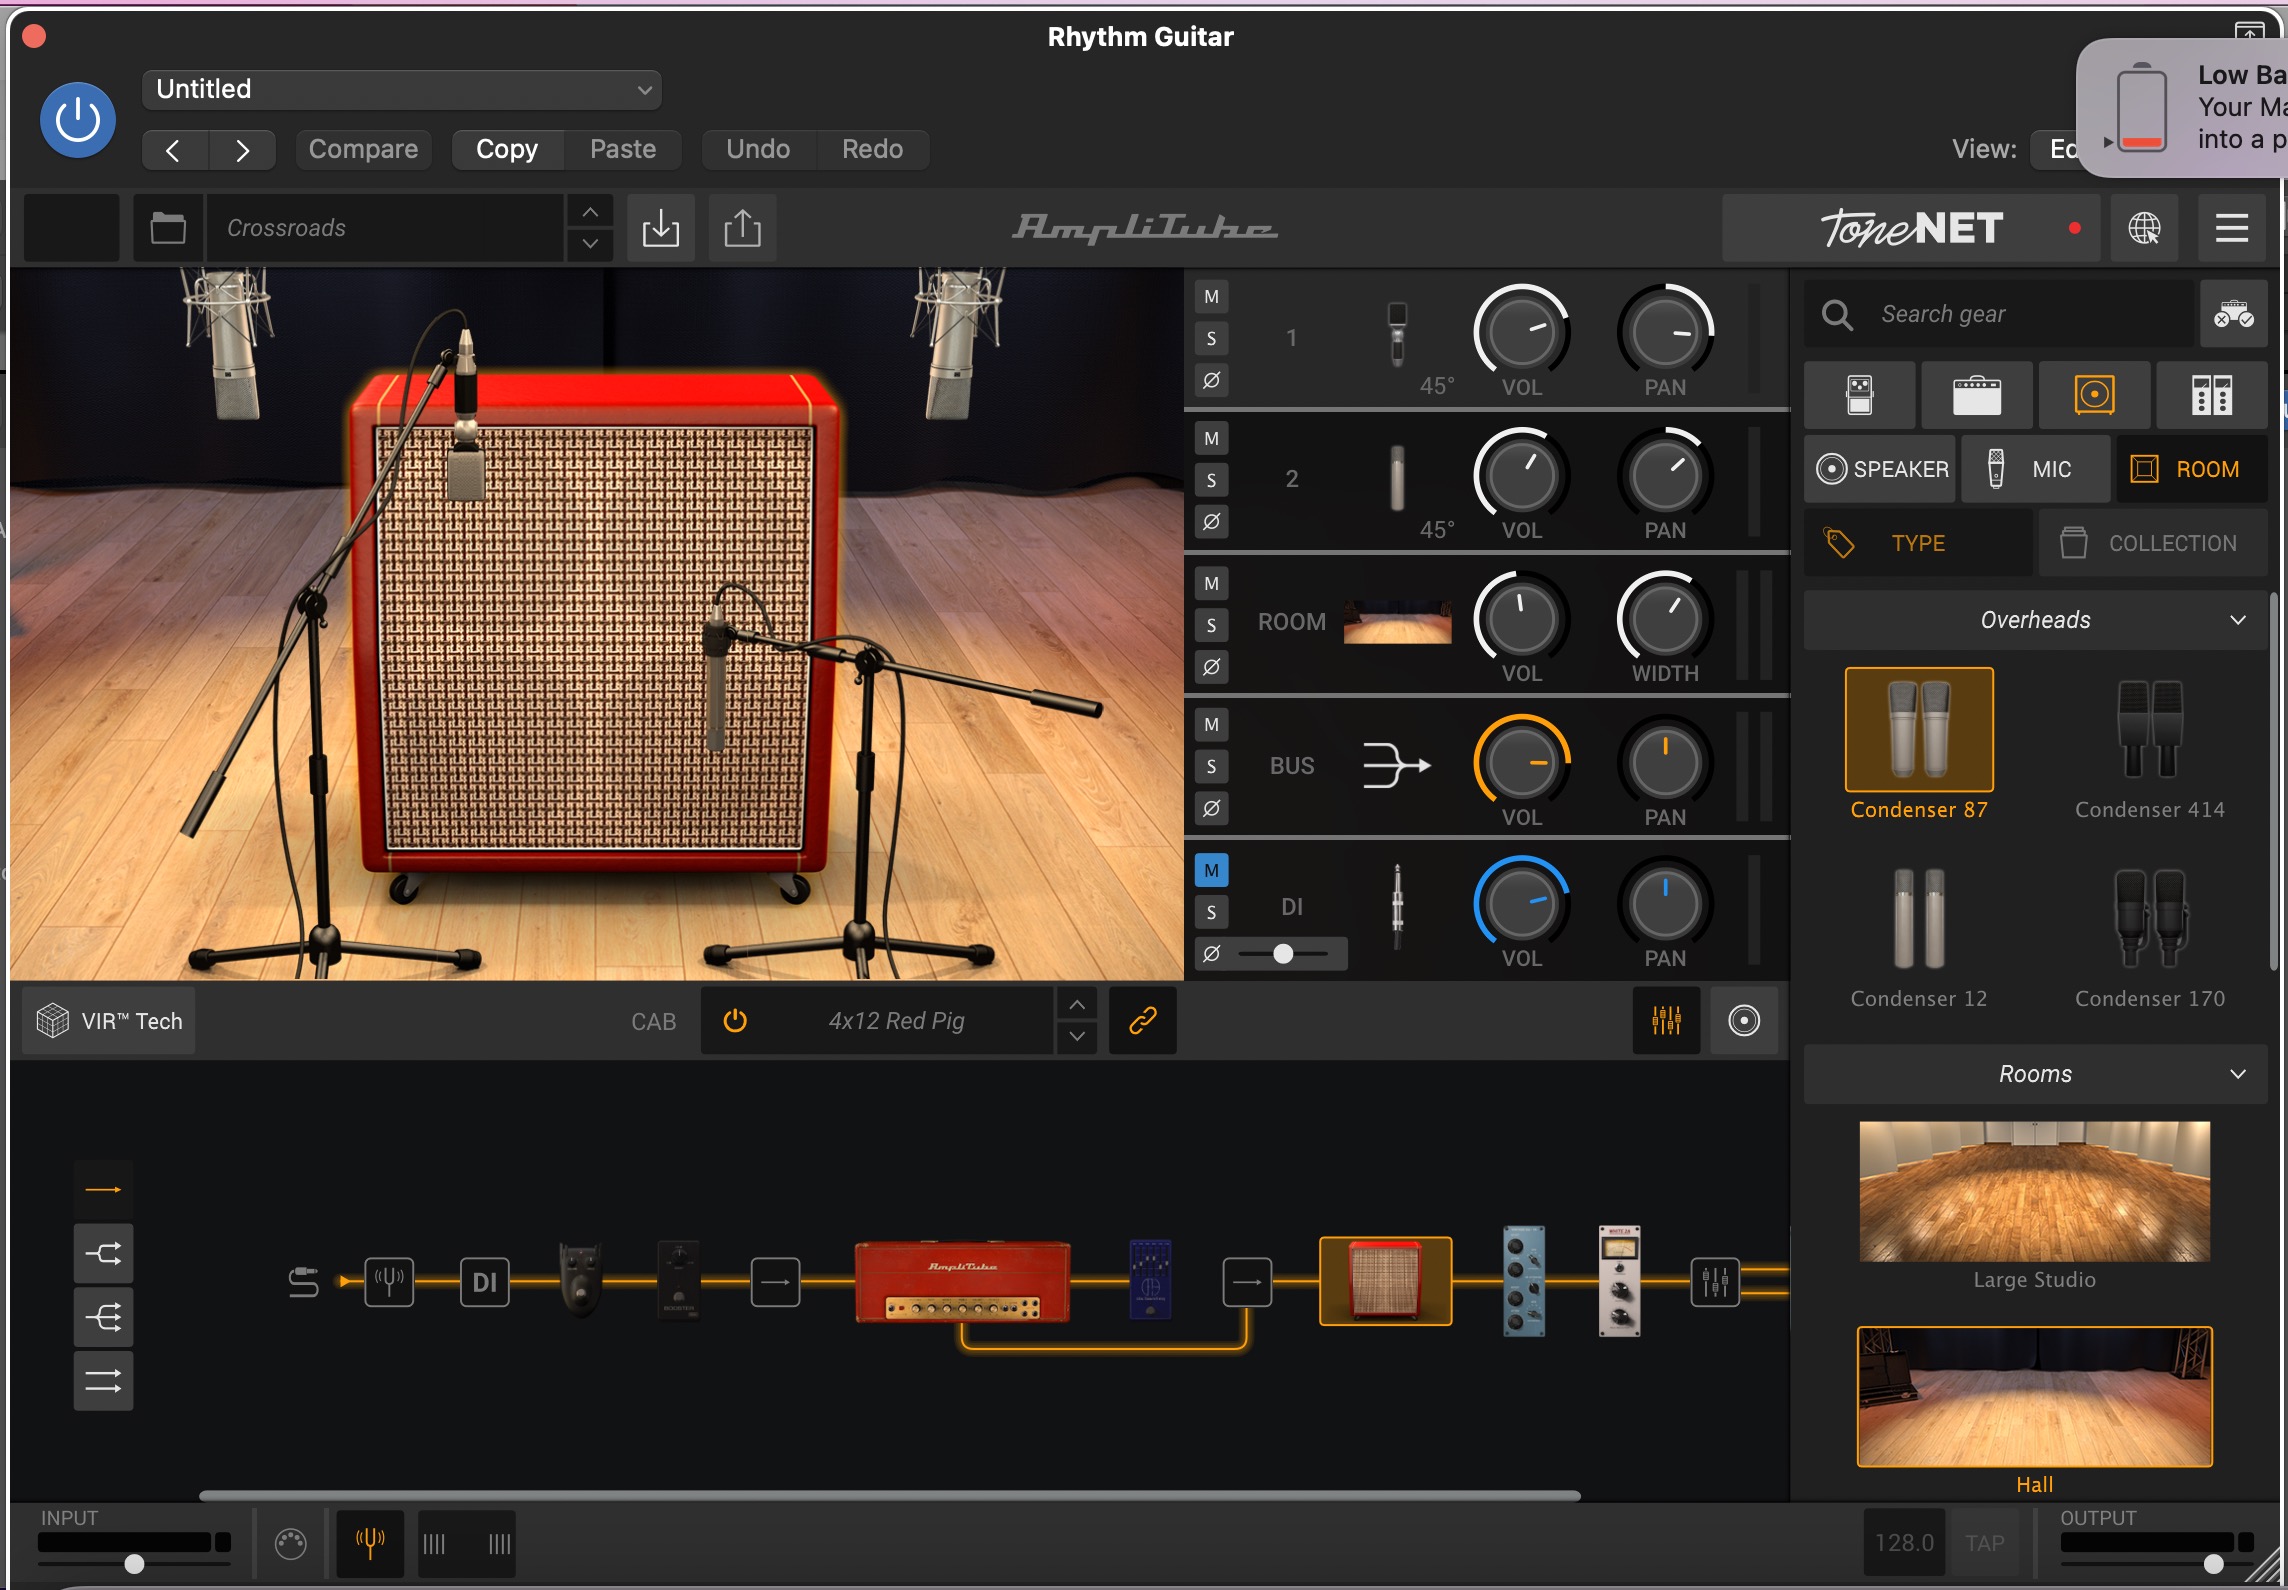
Task: Step to next Crossroads preset down arrow
Action: point(590,244)
